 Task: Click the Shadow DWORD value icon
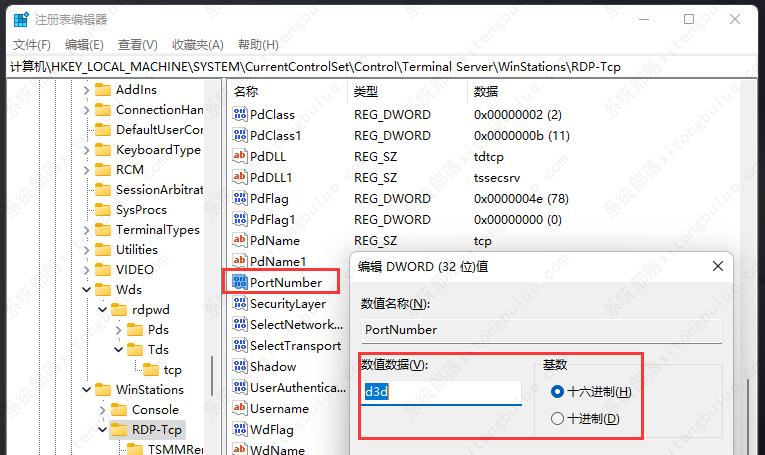[239, 366]
